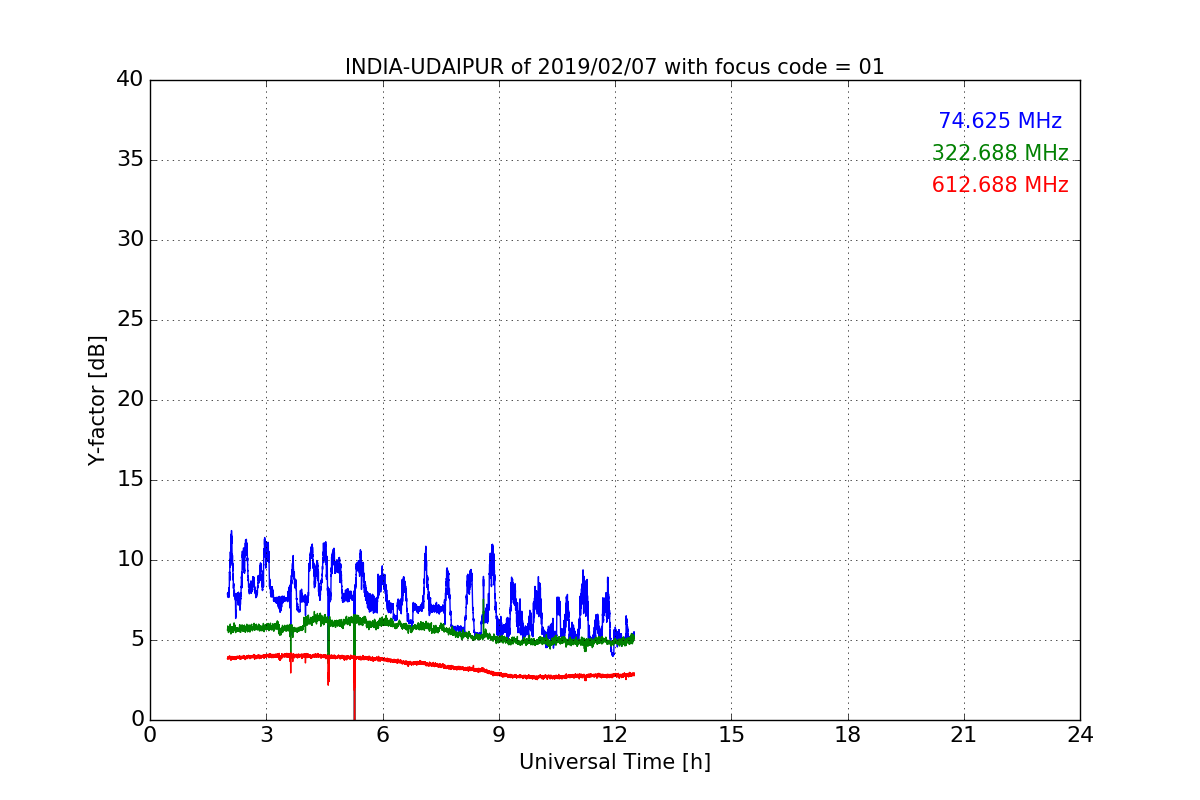Click the red curve's deep dip to zero
The height and width of the screenshot is (800, 1200).
click(354, 690)
